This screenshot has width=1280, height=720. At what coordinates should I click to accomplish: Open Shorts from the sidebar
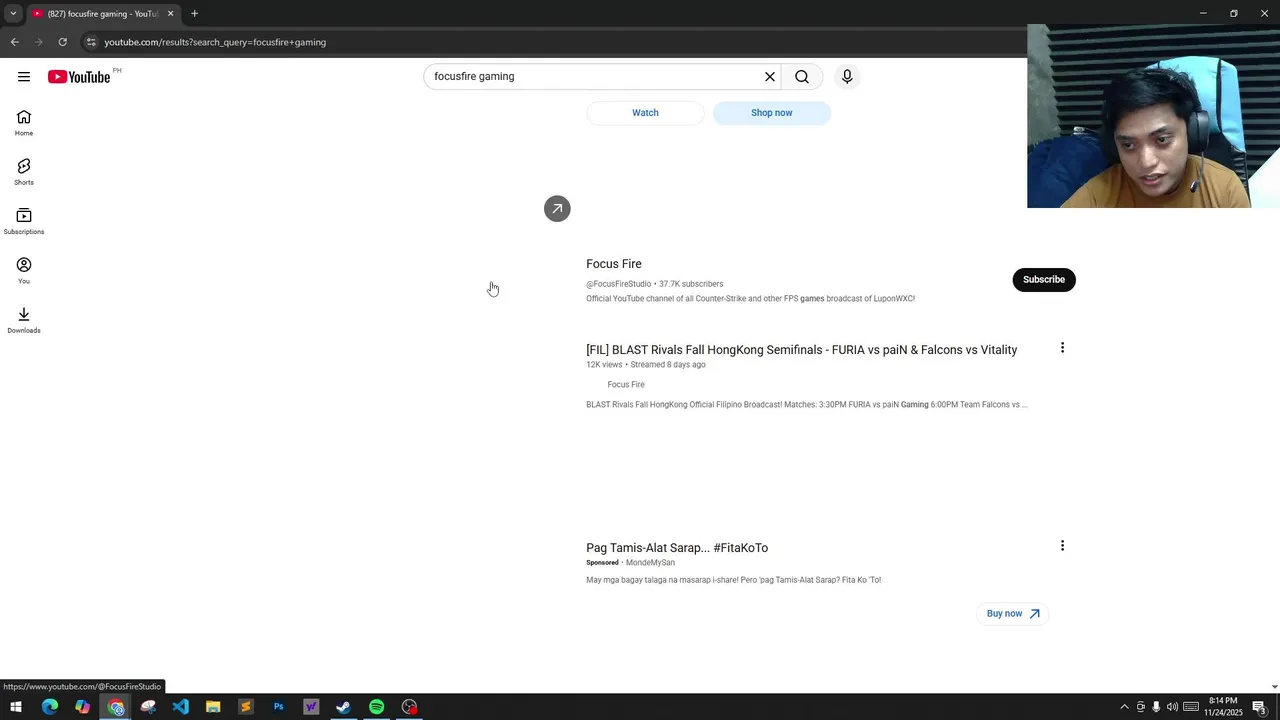coord(24,172)
